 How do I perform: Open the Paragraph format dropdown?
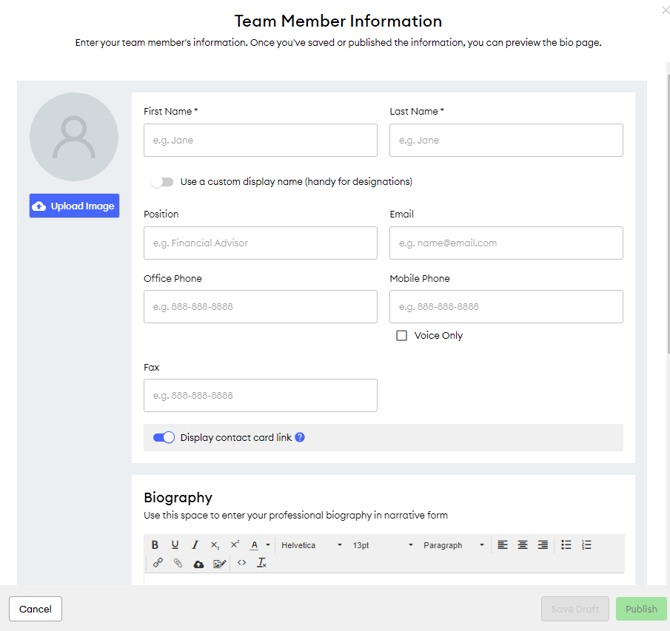pos(453,545)
